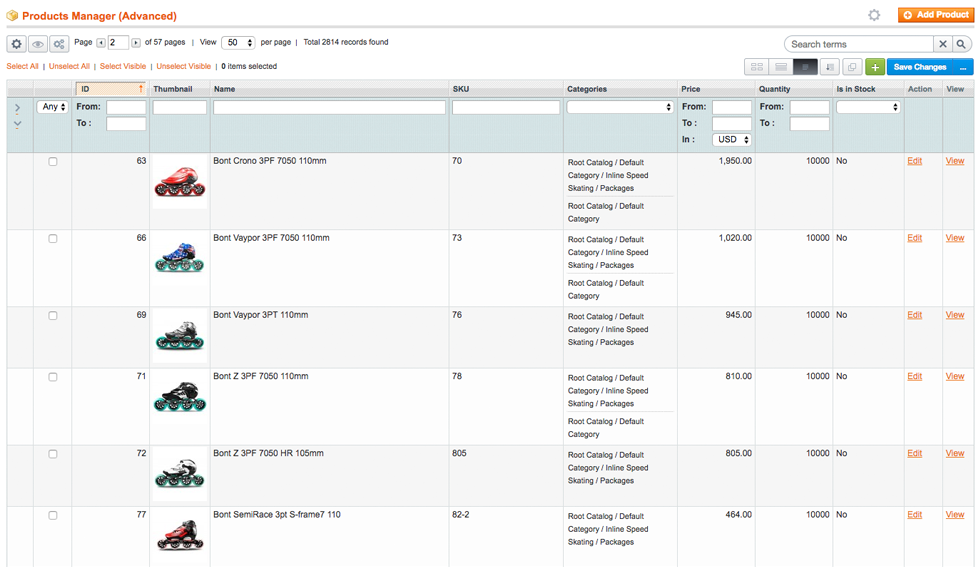Click View for Bont Z 3PF 7050 110mm
980x567 pixels.
coord(954,376)
